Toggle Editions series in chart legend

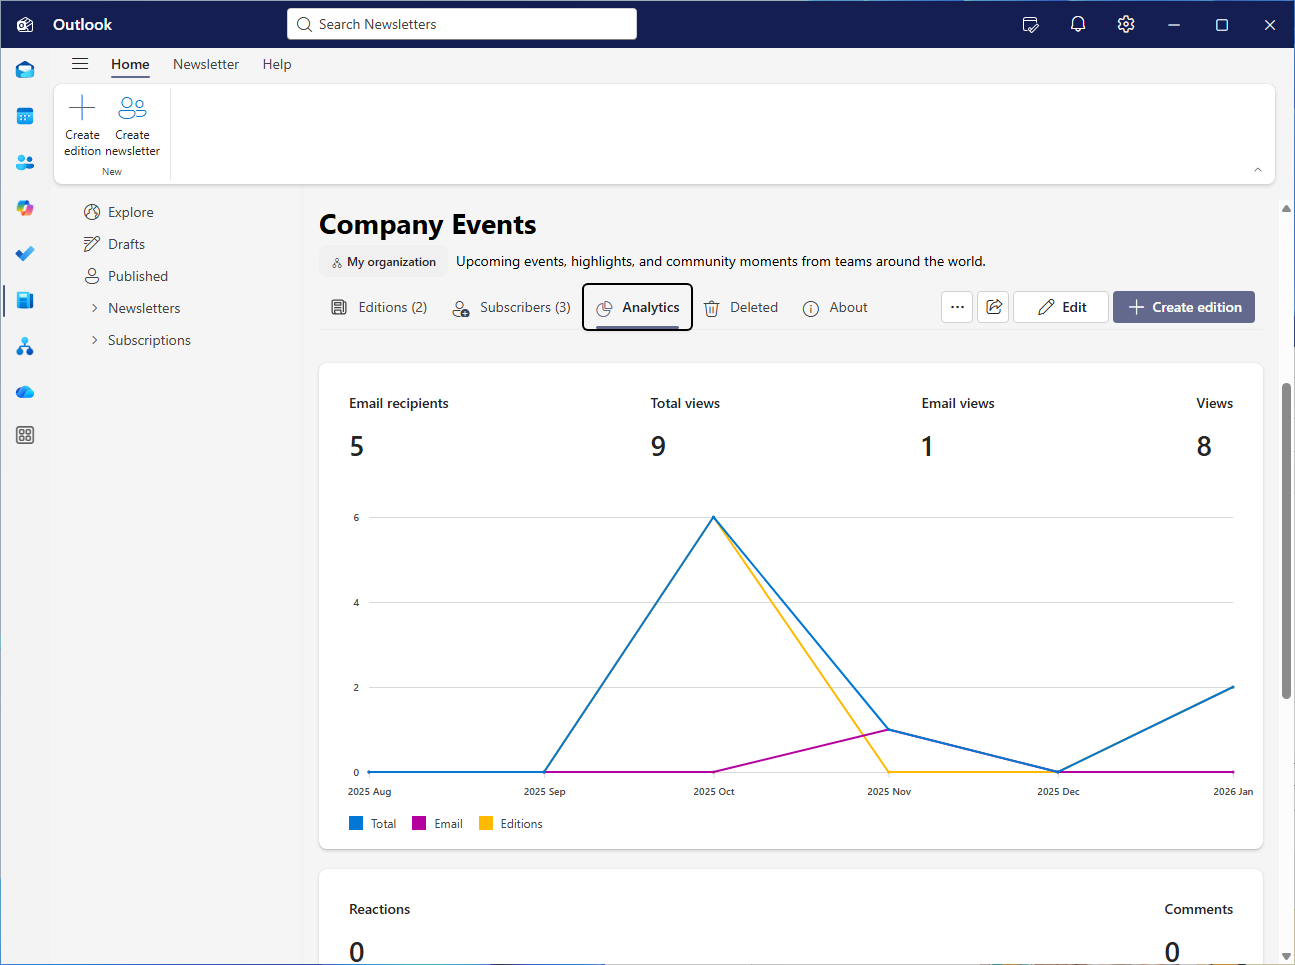click(510, 824)
